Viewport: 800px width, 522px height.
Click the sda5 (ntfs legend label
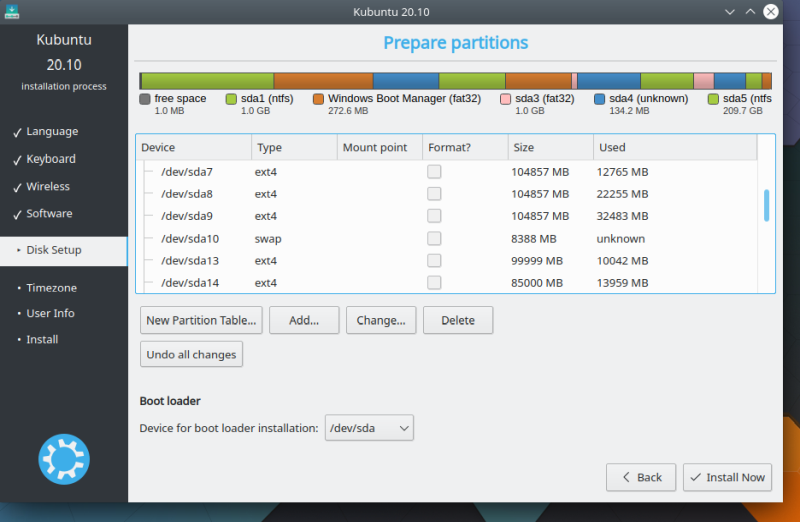coord(747,98)
